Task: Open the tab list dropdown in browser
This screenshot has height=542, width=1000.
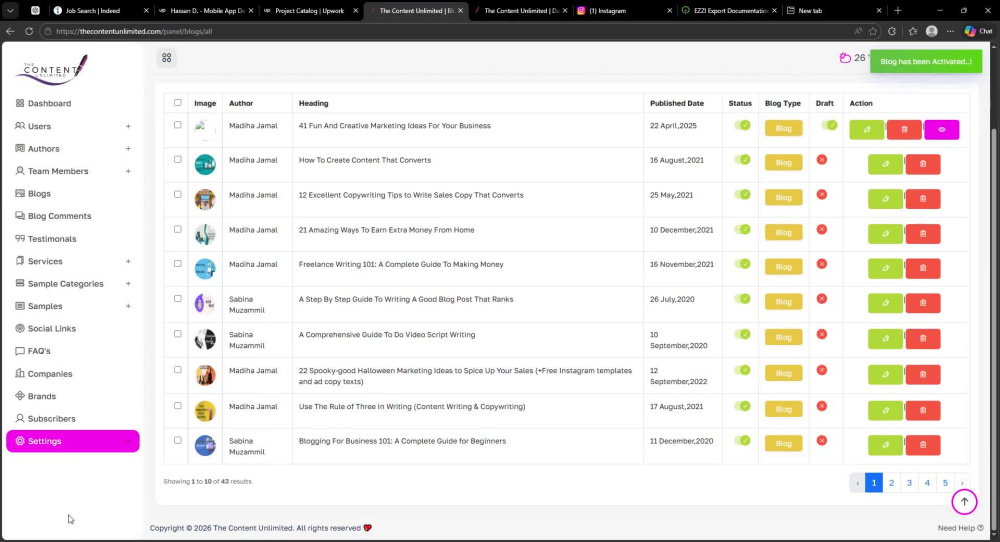Action: (x=10, y=10)
